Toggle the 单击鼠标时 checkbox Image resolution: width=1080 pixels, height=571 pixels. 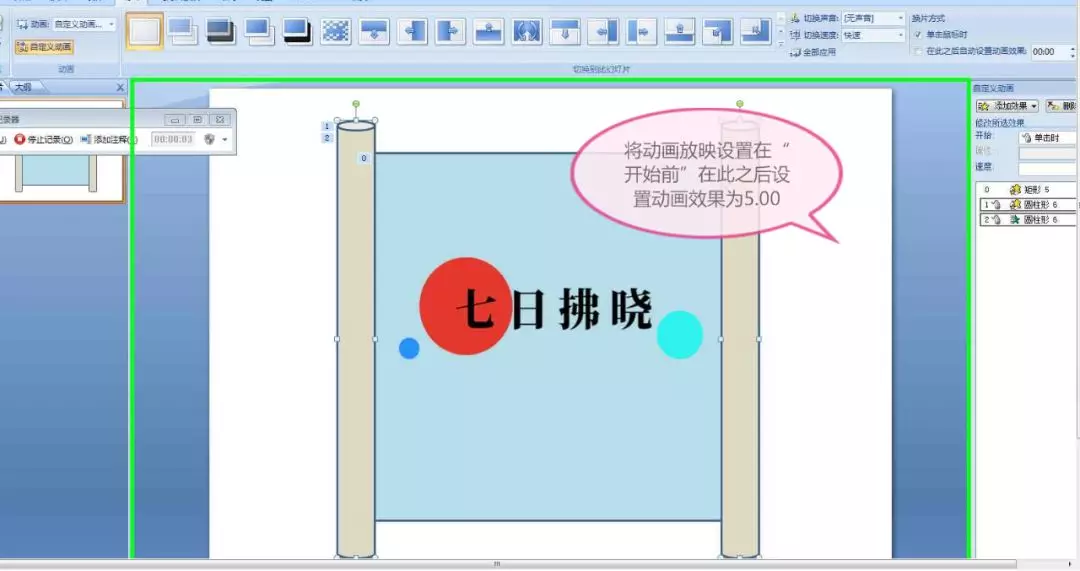(x=917, y=34)
